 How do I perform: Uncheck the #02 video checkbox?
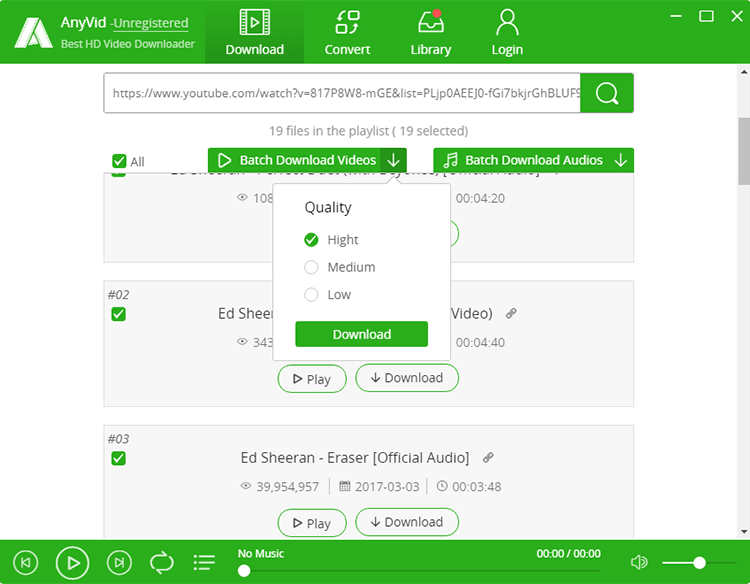[x=119, y=314]
